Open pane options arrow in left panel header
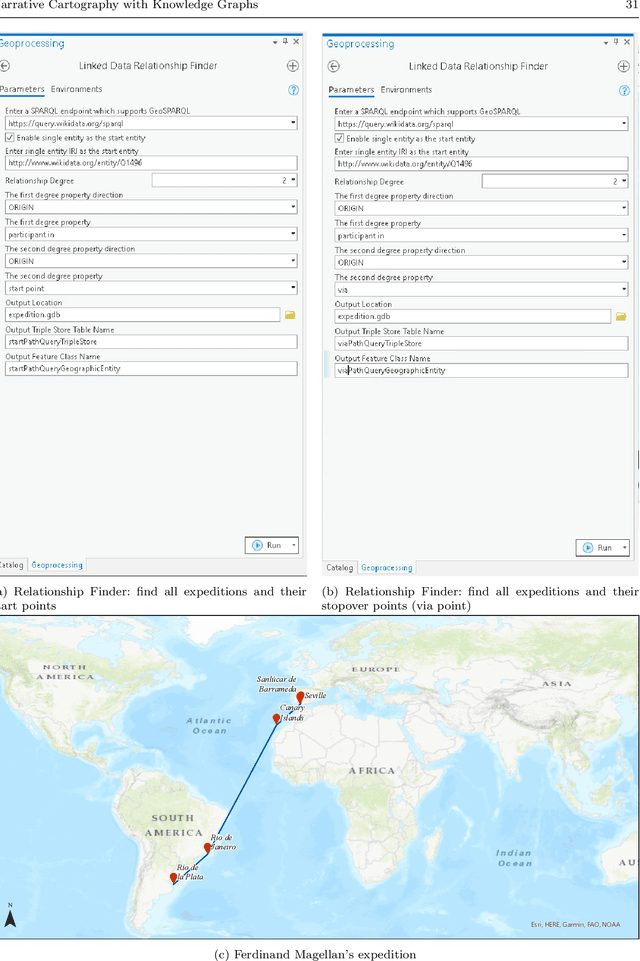The width and height of the screenshot is (640, 961). 275,42
